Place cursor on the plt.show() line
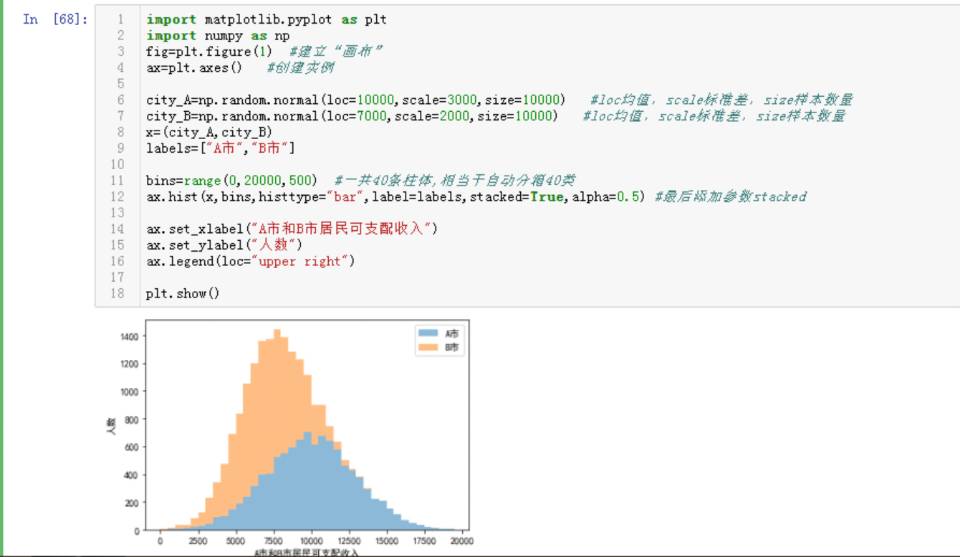960x557 pixels. 182,294
